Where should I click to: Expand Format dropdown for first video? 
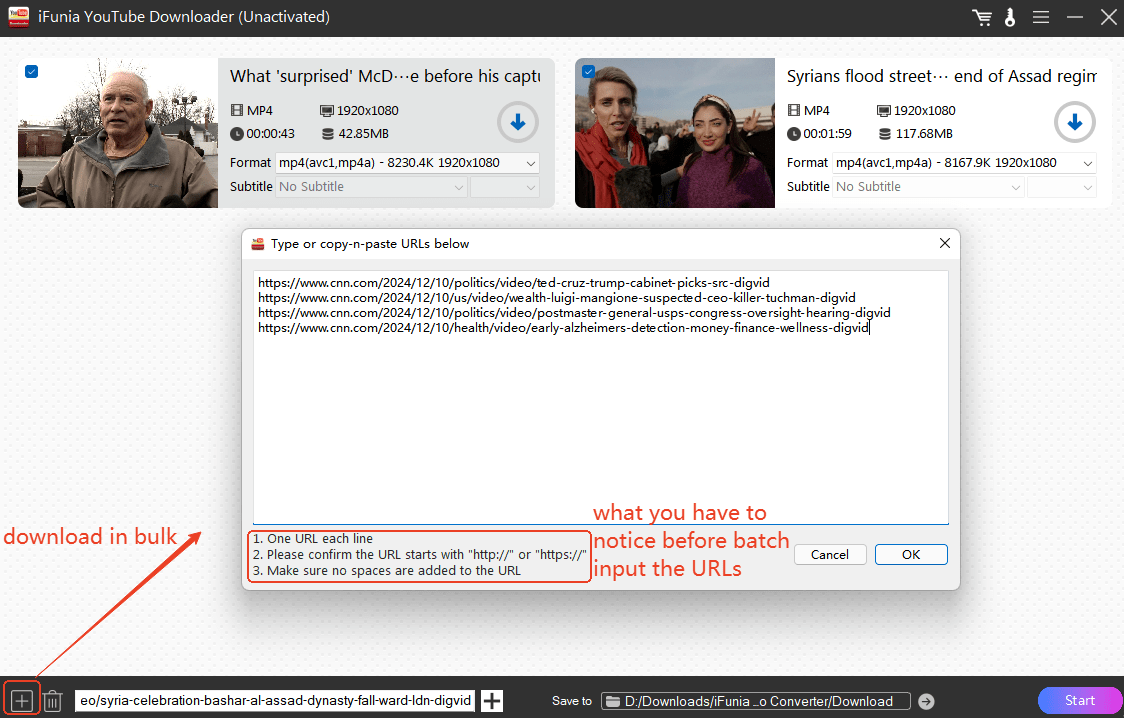[407, 163]
